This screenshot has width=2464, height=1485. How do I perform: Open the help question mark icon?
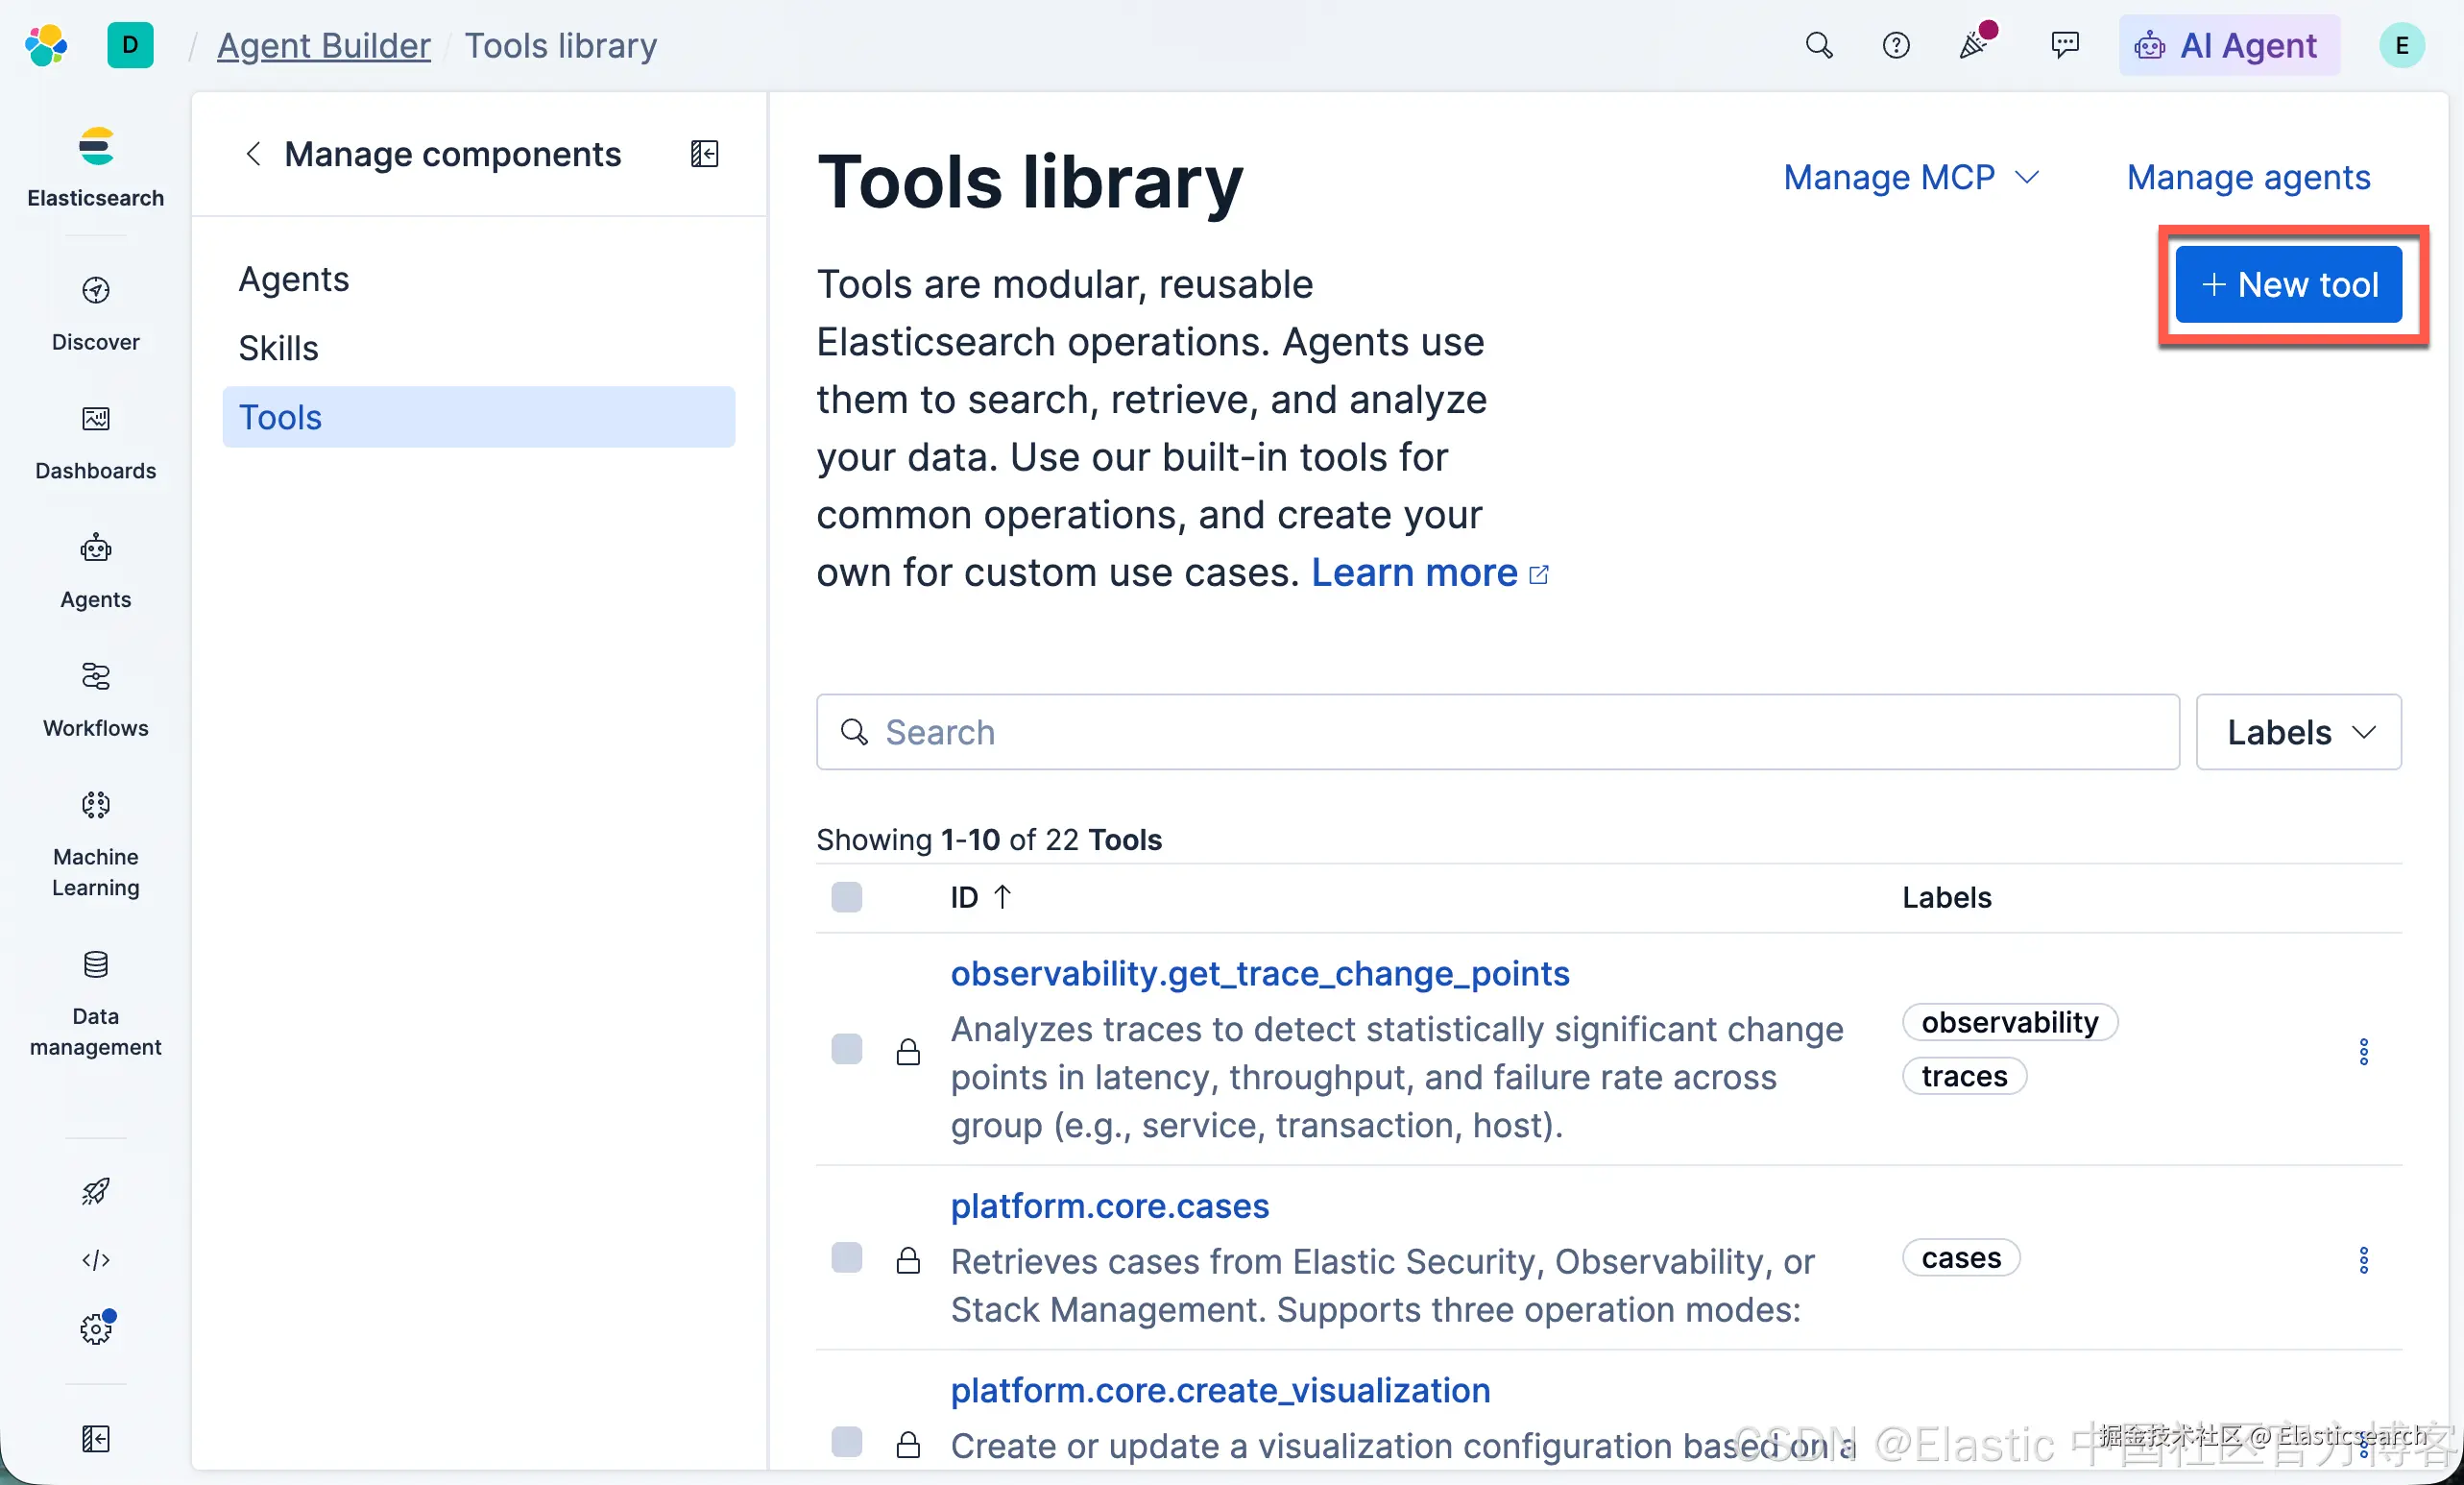(1896, 45)
